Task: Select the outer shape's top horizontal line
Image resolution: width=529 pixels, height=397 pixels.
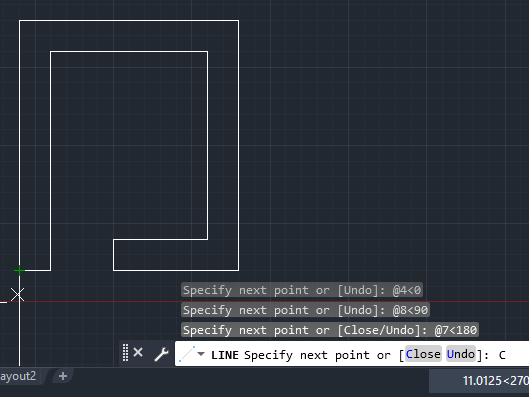Action: point(129,21)
